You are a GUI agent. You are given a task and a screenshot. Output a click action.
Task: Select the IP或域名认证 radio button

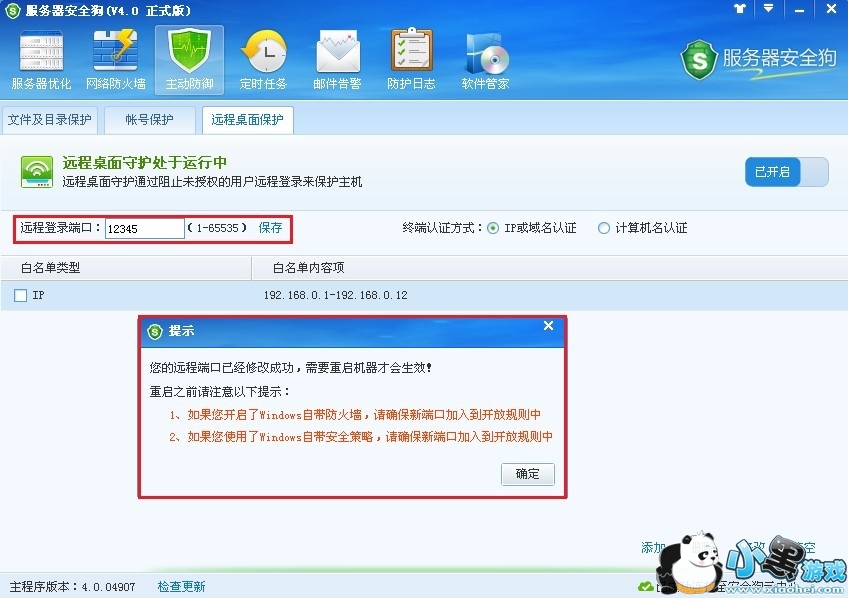(493, 228)
